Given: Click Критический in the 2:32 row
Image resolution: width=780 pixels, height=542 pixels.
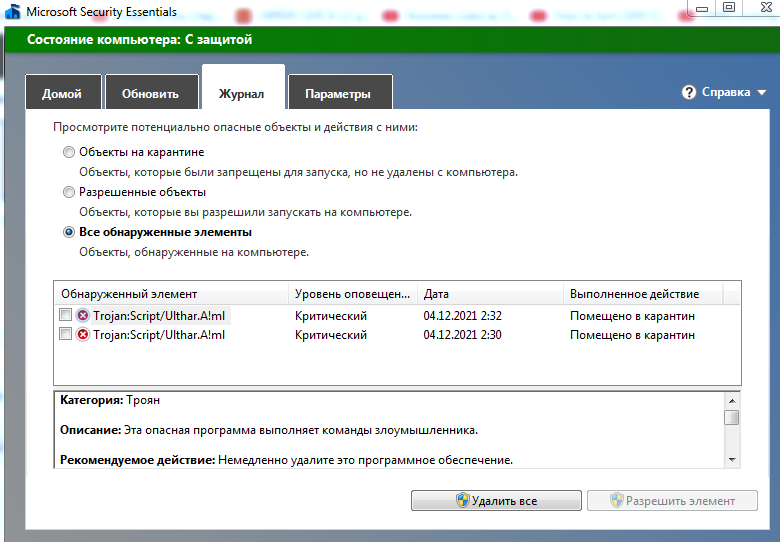Looking at the screenshot, I should coord(331,316).
